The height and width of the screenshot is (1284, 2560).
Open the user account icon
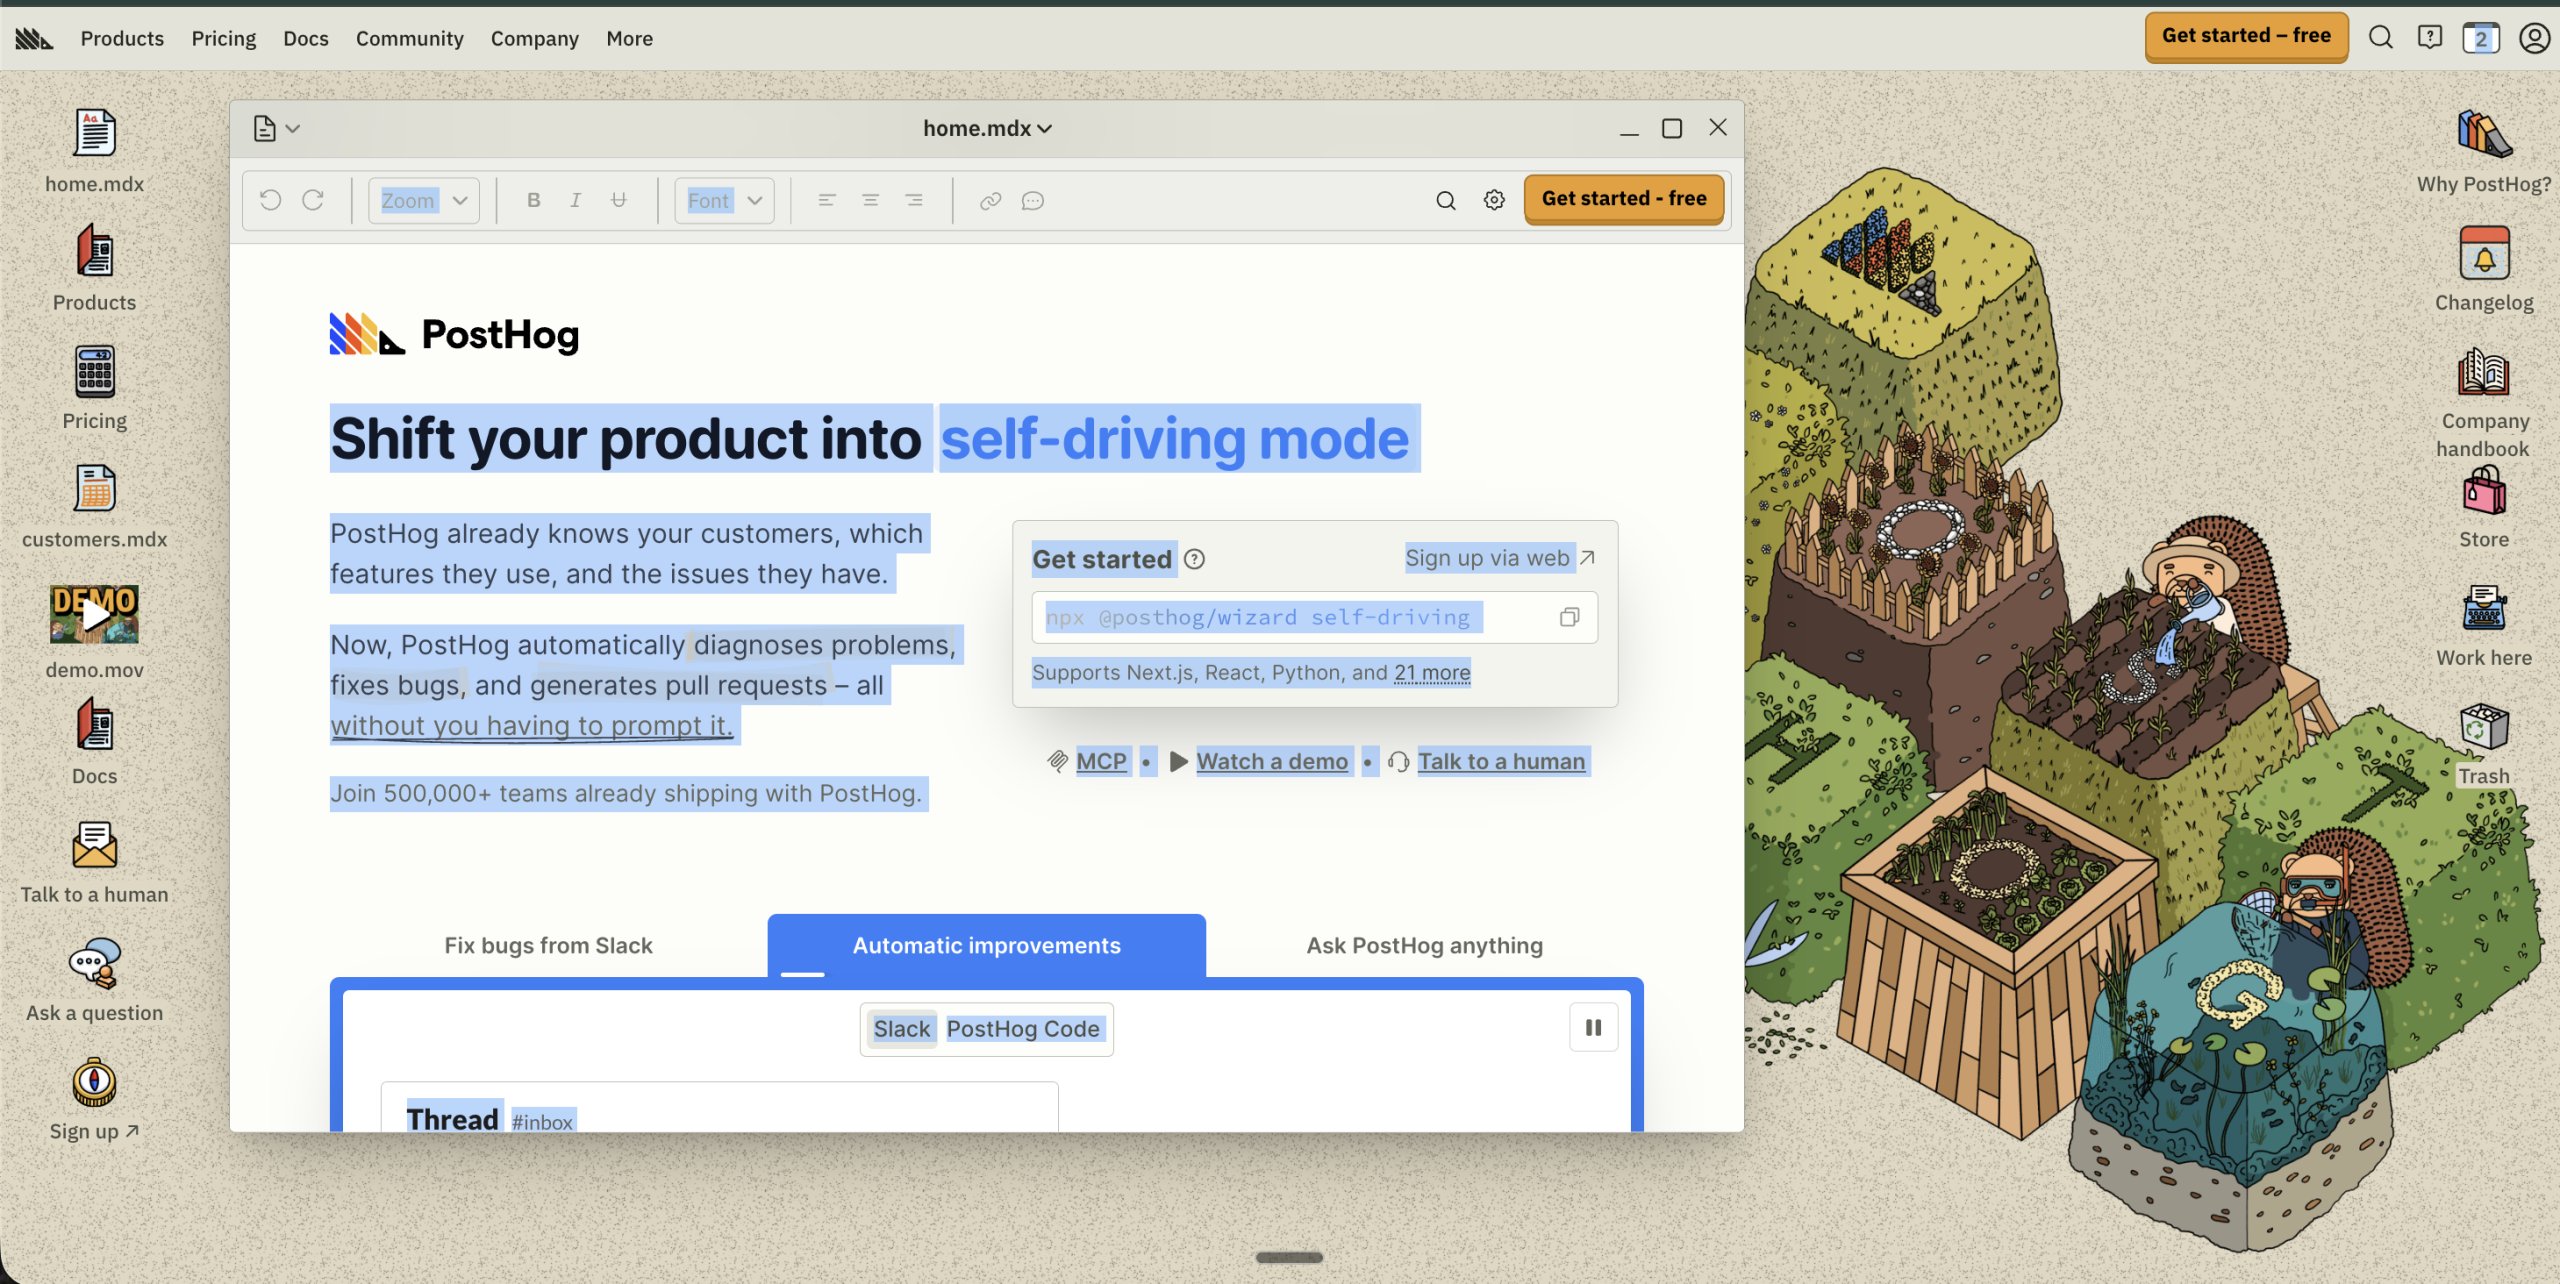(x=2534, y=38)
